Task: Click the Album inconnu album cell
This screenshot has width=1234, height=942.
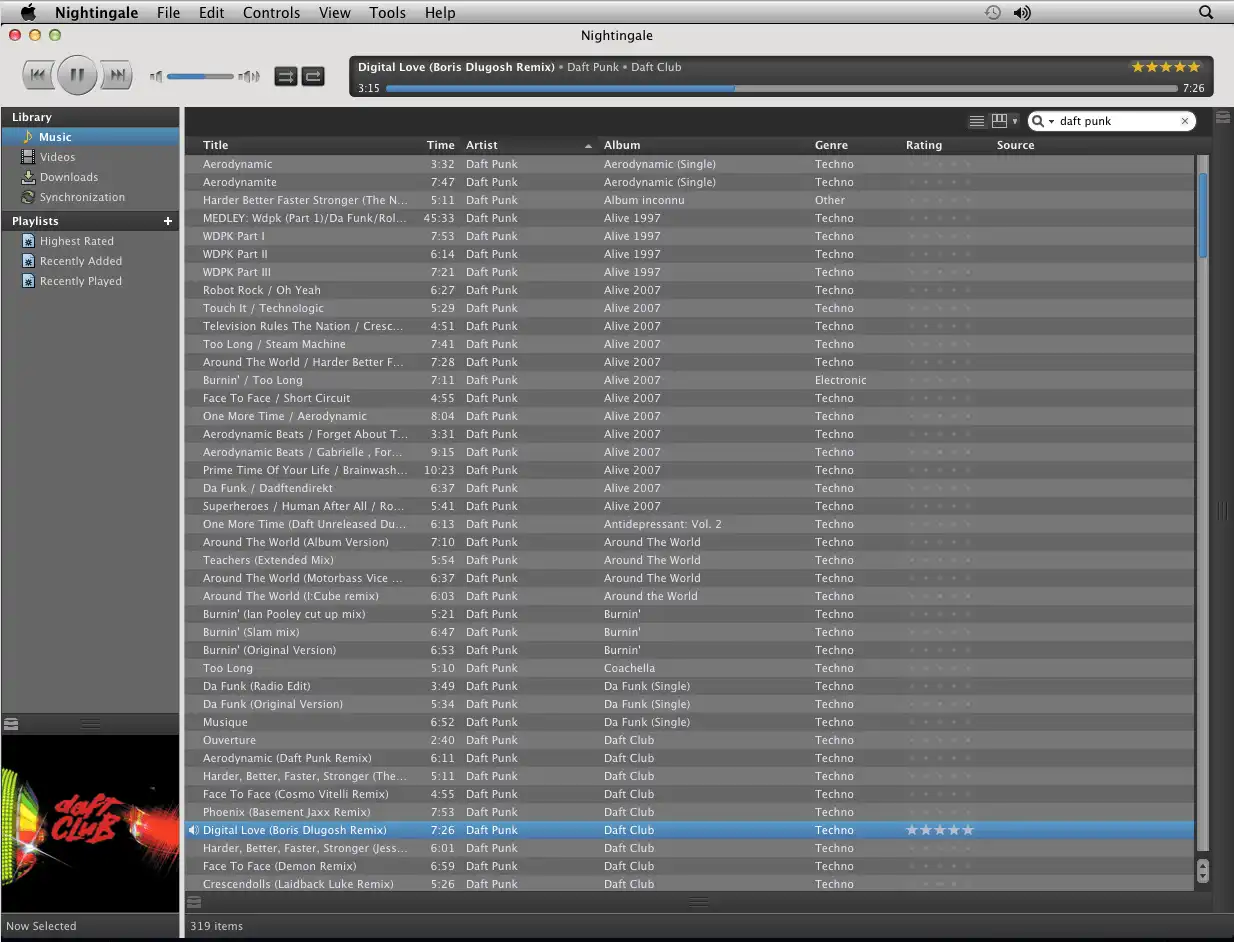Action: click(644, 200)
